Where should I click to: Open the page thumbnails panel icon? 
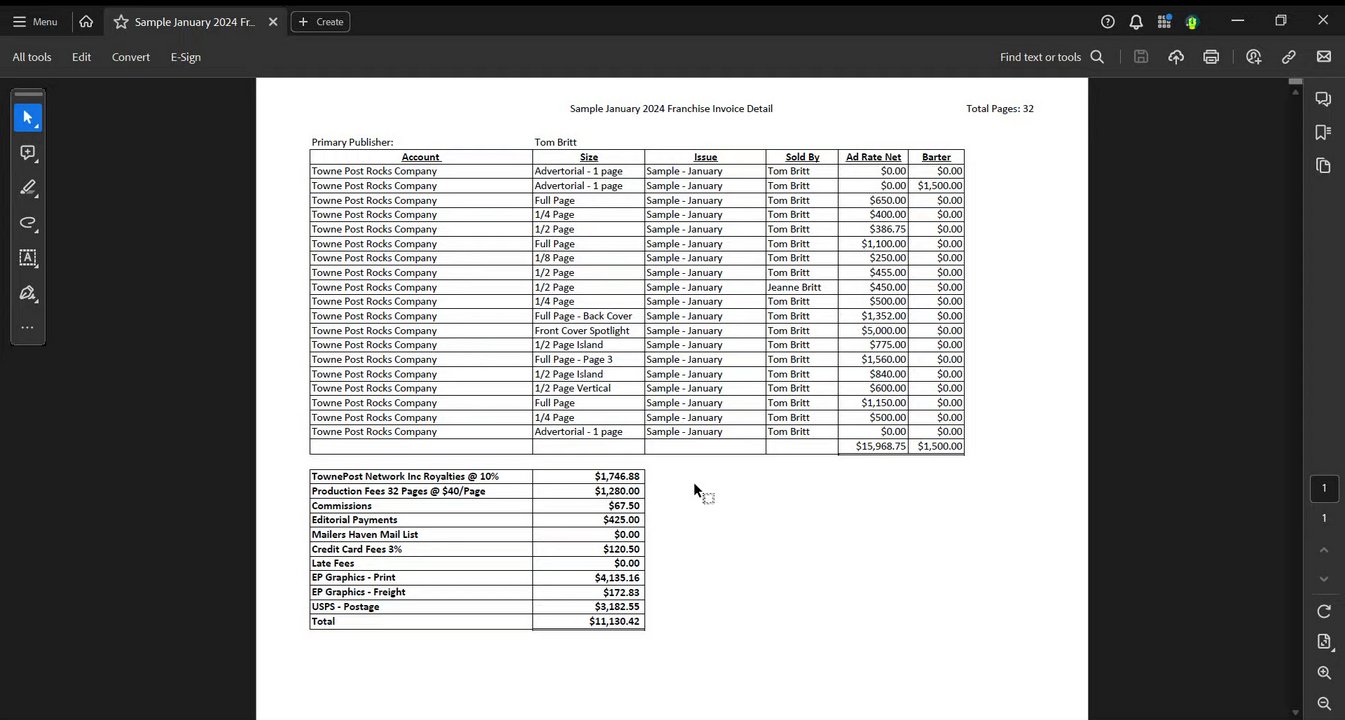click(x=1324, y=165)
